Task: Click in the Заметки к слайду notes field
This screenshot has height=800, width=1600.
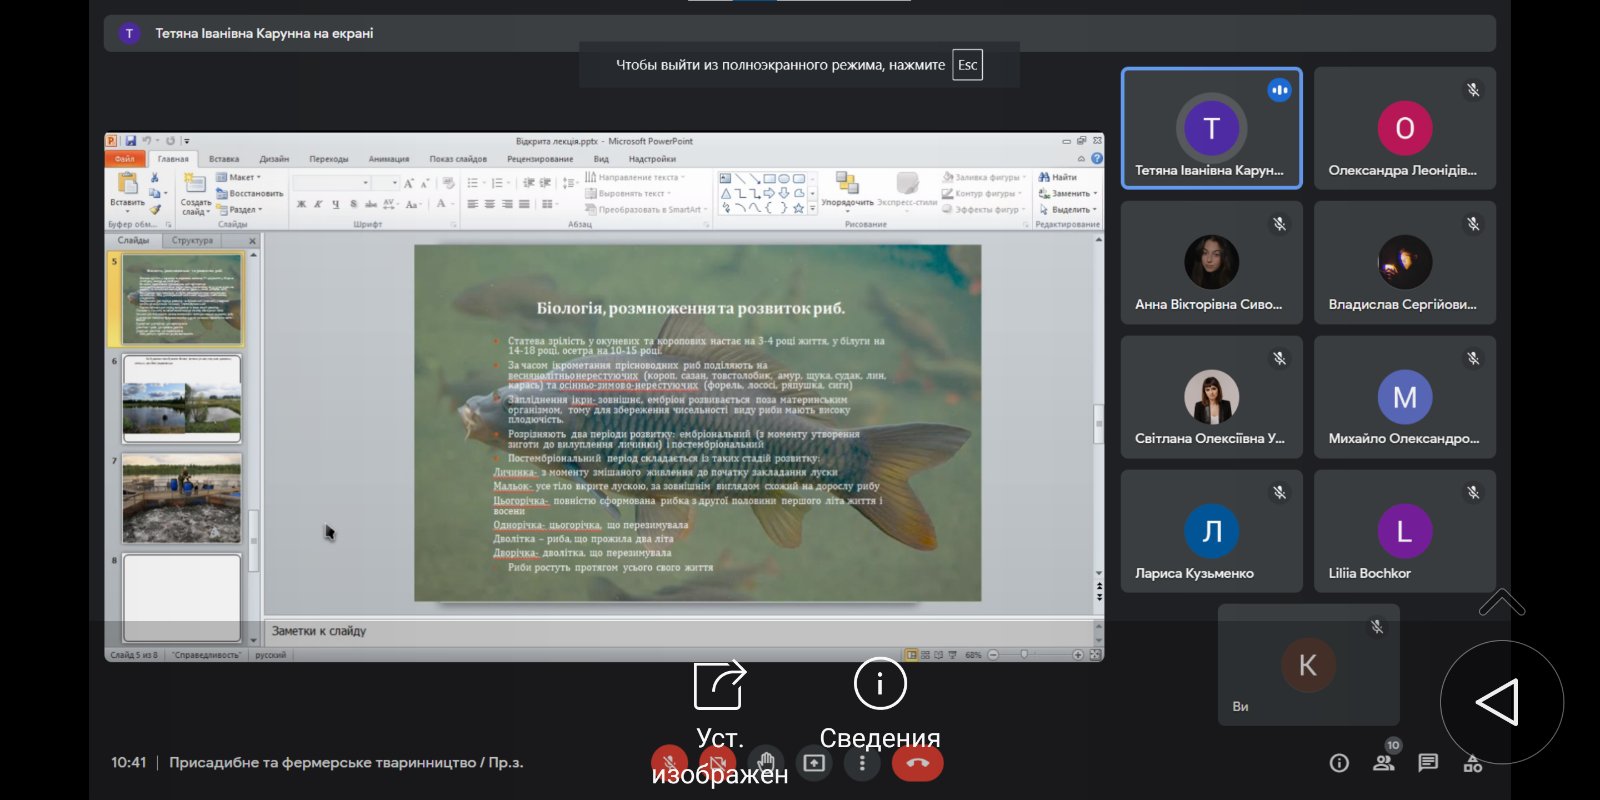Action: tap(678, 631)
